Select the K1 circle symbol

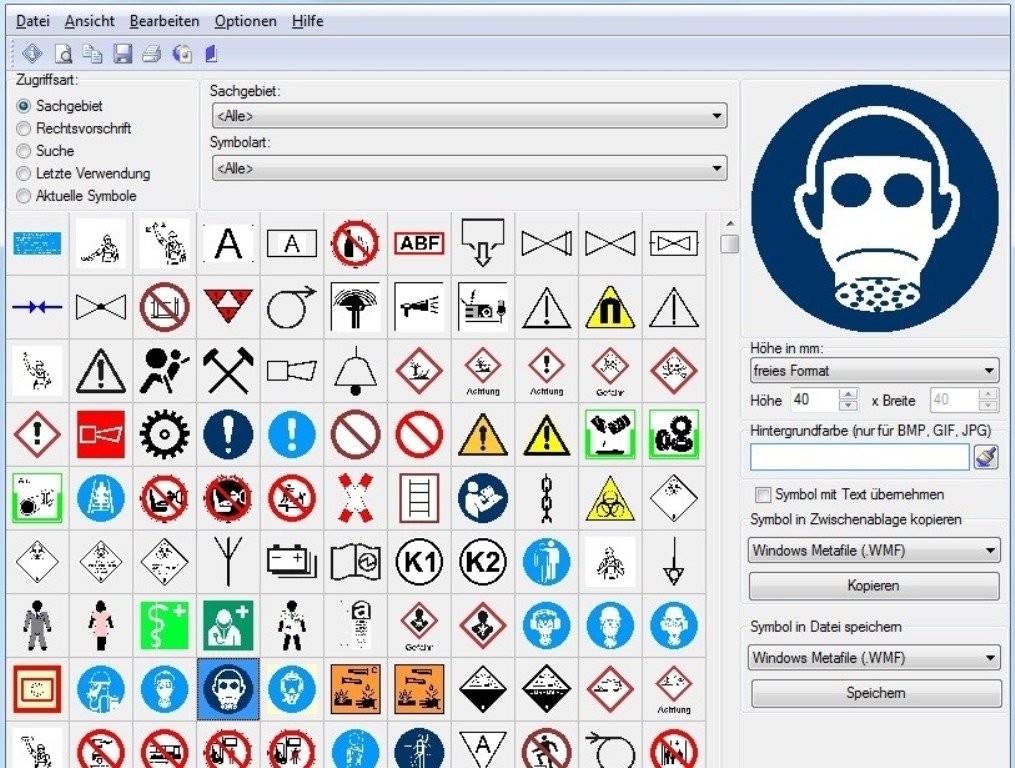(419, 562)
